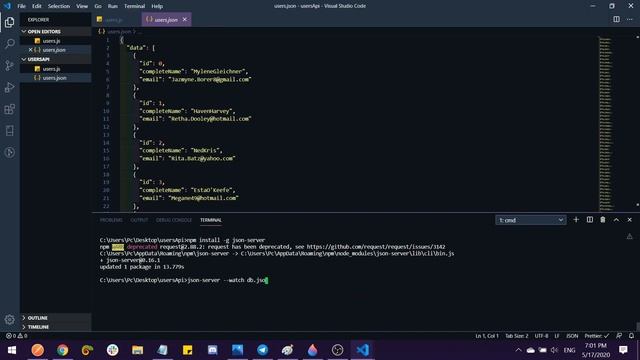Screen dimensions: 640x360
Task: Open File Explorer from the taskbar
Action: tap(138, 350)
